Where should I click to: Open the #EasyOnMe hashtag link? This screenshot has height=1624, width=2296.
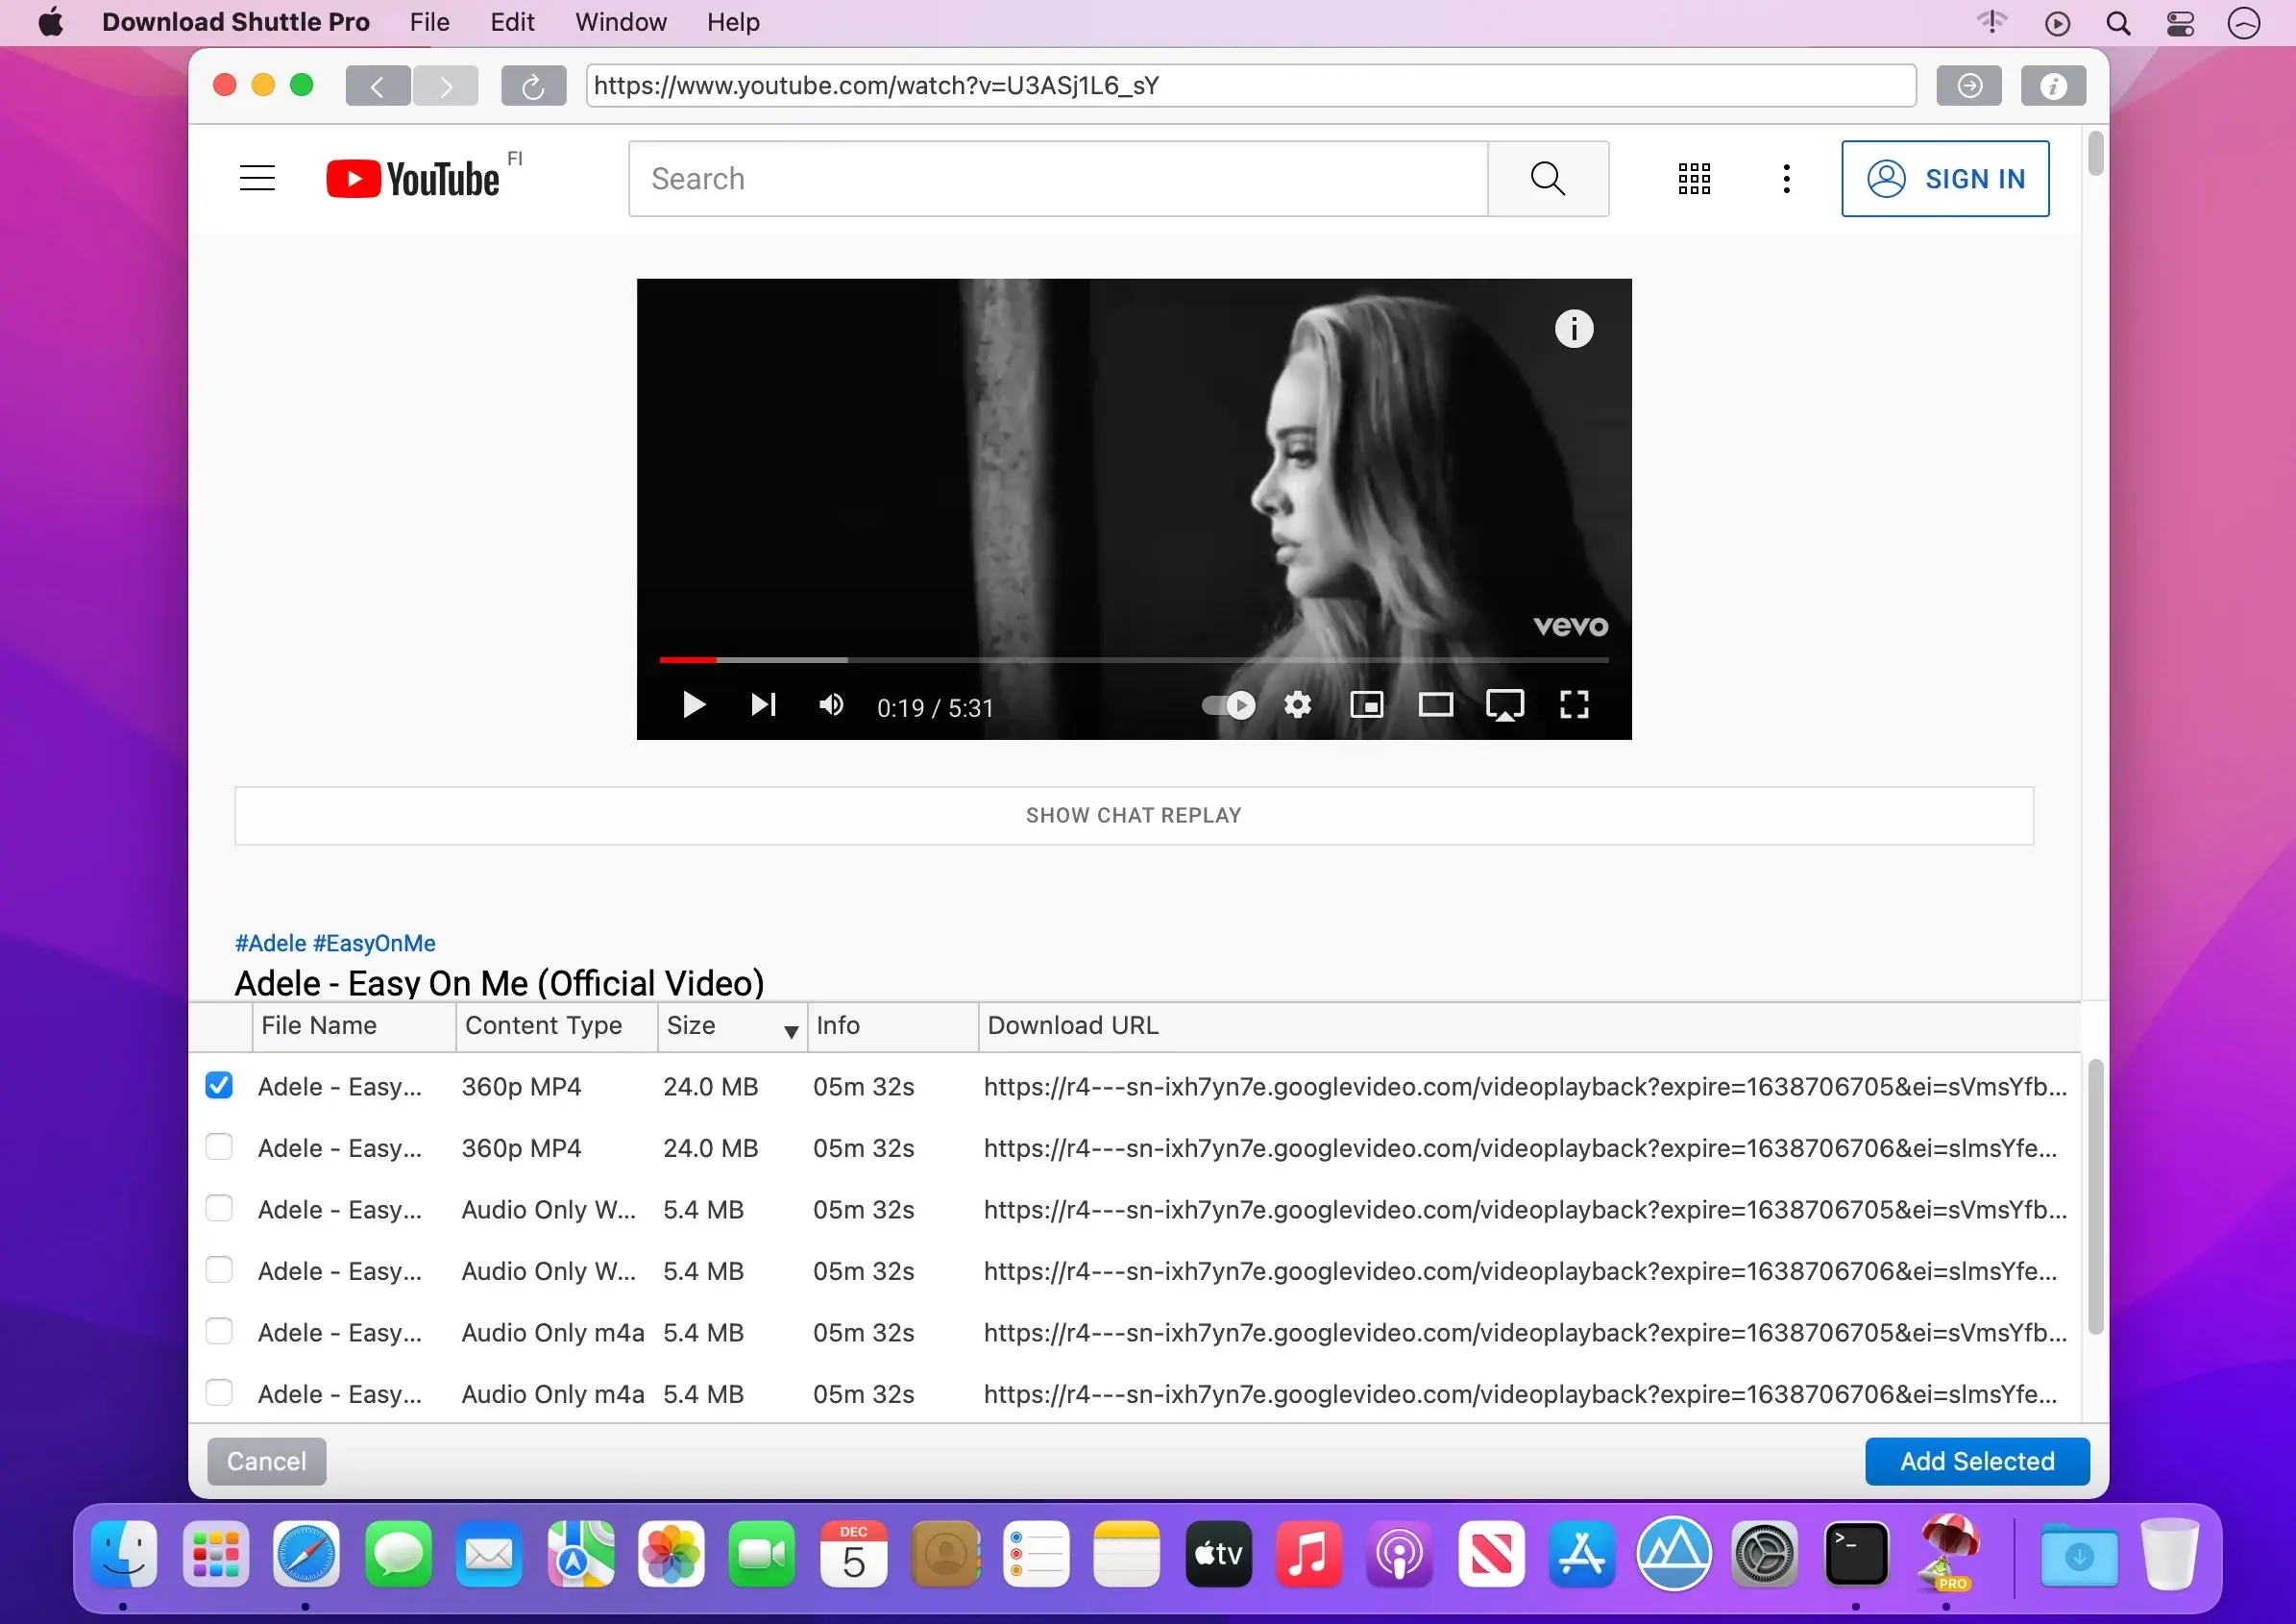tap(374, 943)
